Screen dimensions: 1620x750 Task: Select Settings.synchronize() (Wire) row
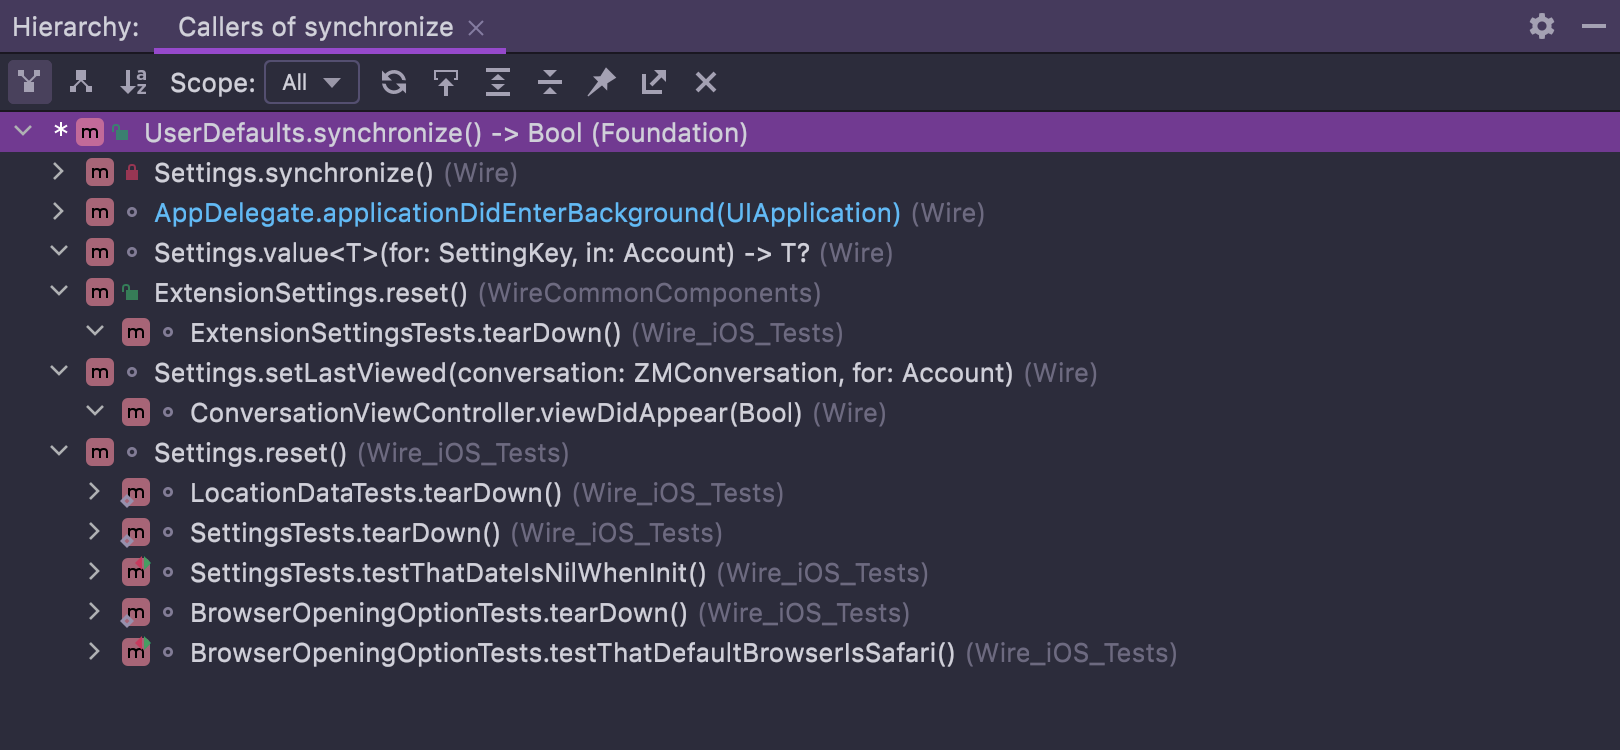click(x=810, y=172)
